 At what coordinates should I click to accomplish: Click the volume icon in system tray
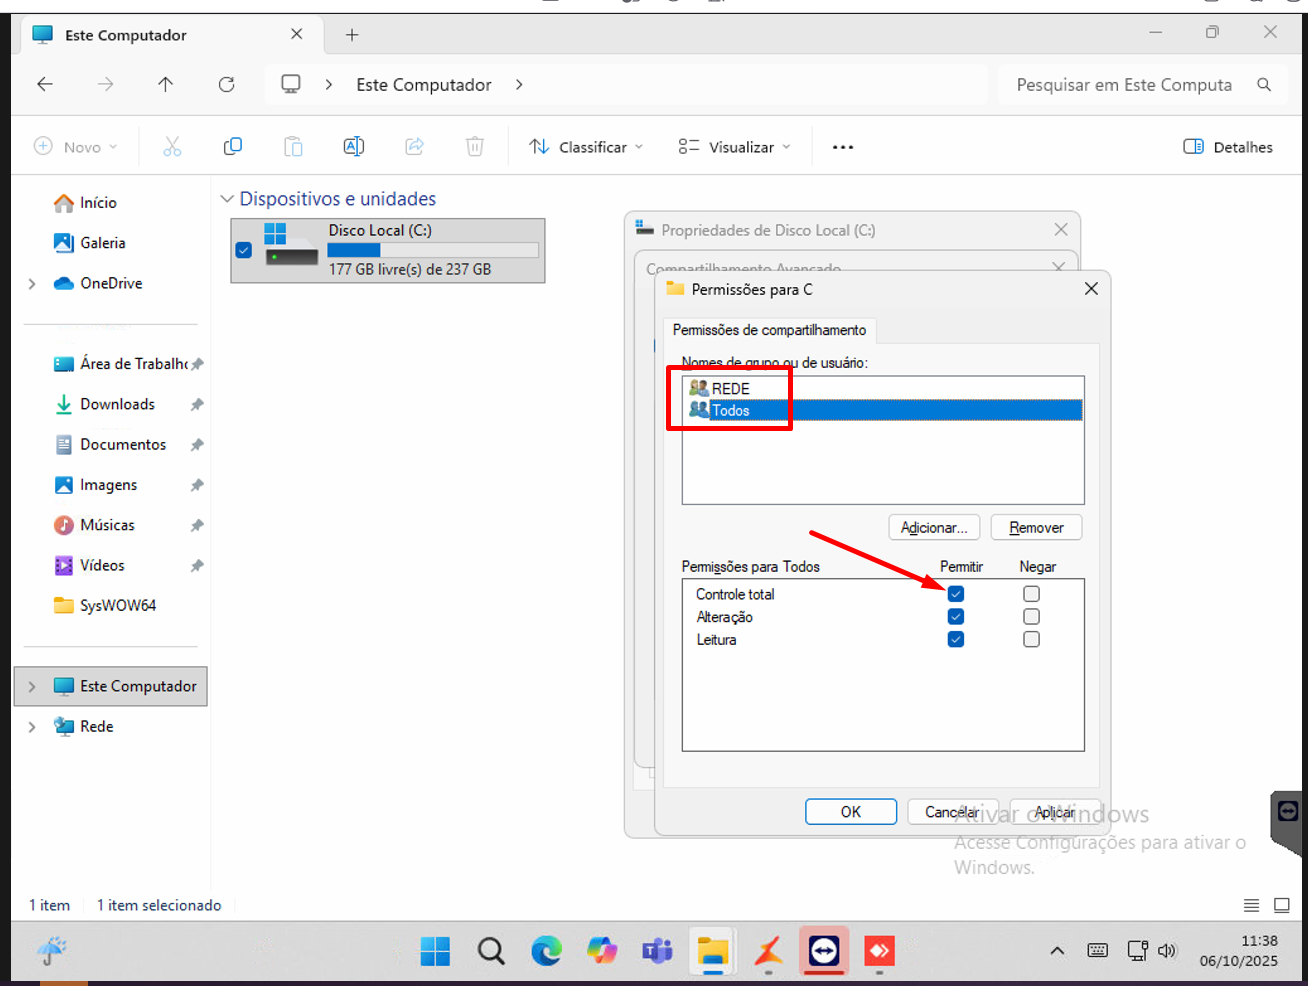1167,950
